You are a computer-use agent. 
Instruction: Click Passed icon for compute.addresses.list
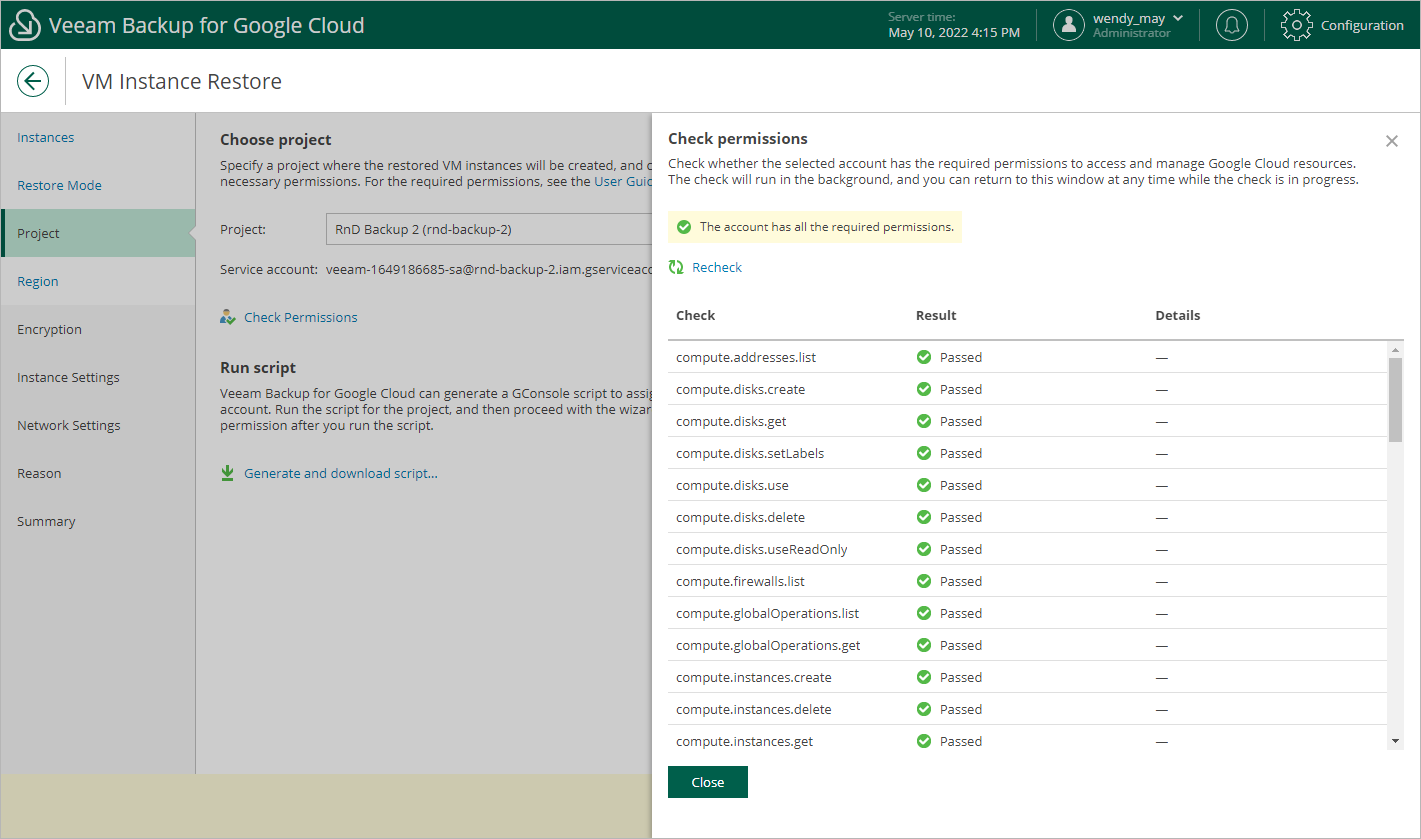[x=924, y=357]
